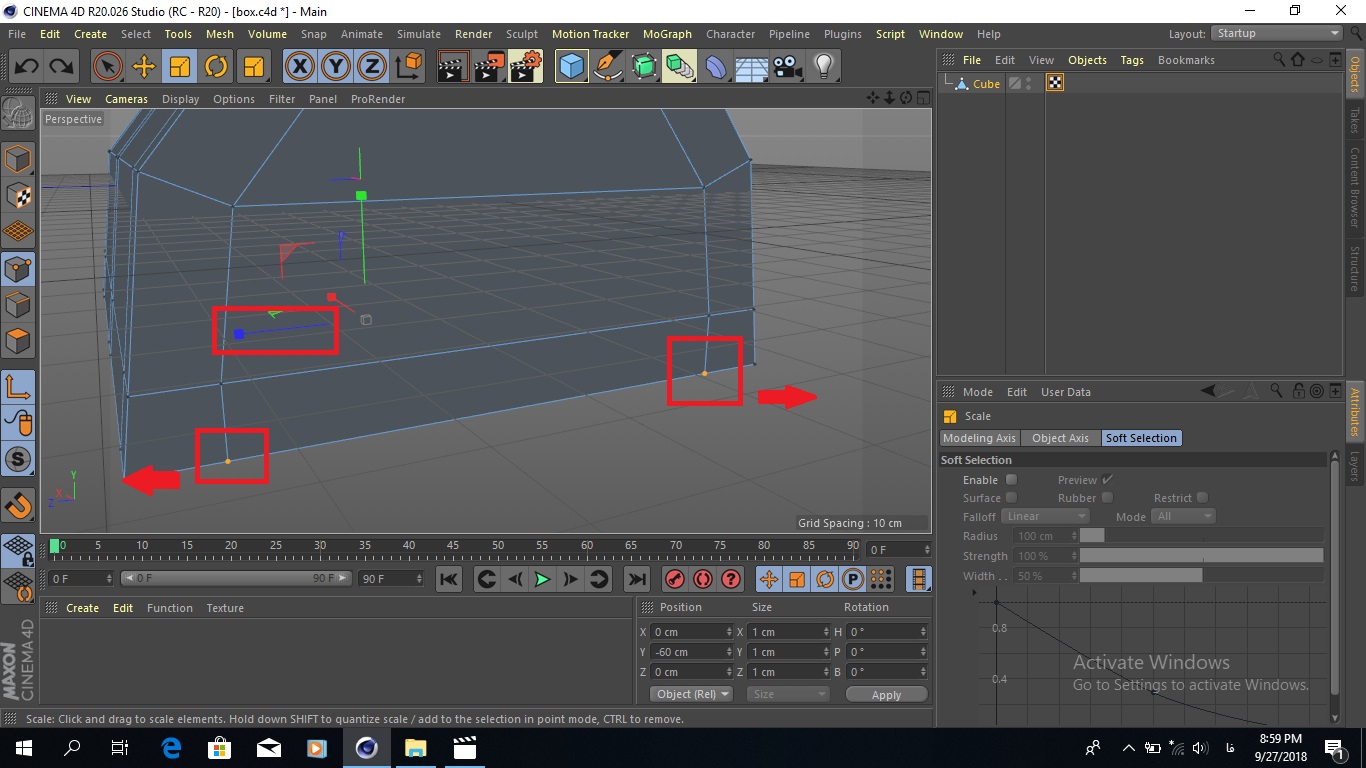The width and height of the screenshot is (1366, 768).
Task: Open File Explorer from Windows taskbar
Action: click(x=415, y=747)
